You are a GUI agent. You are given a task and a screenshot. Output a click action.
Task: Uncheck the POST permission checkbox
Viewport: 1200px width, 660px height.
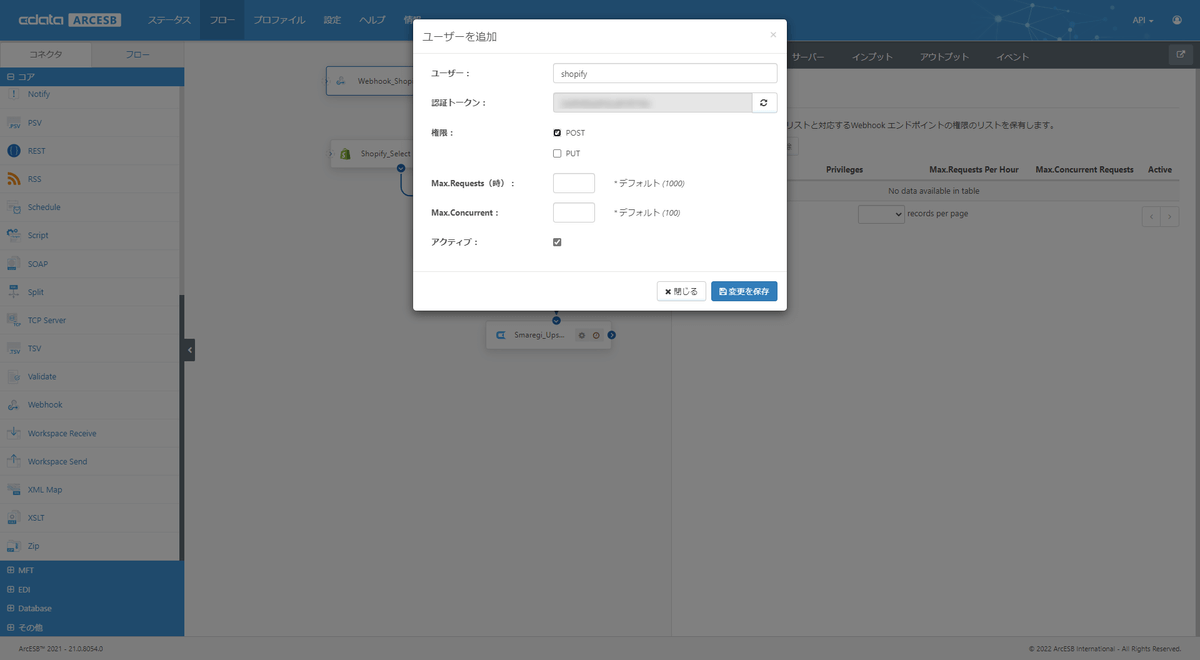point(557,133)
